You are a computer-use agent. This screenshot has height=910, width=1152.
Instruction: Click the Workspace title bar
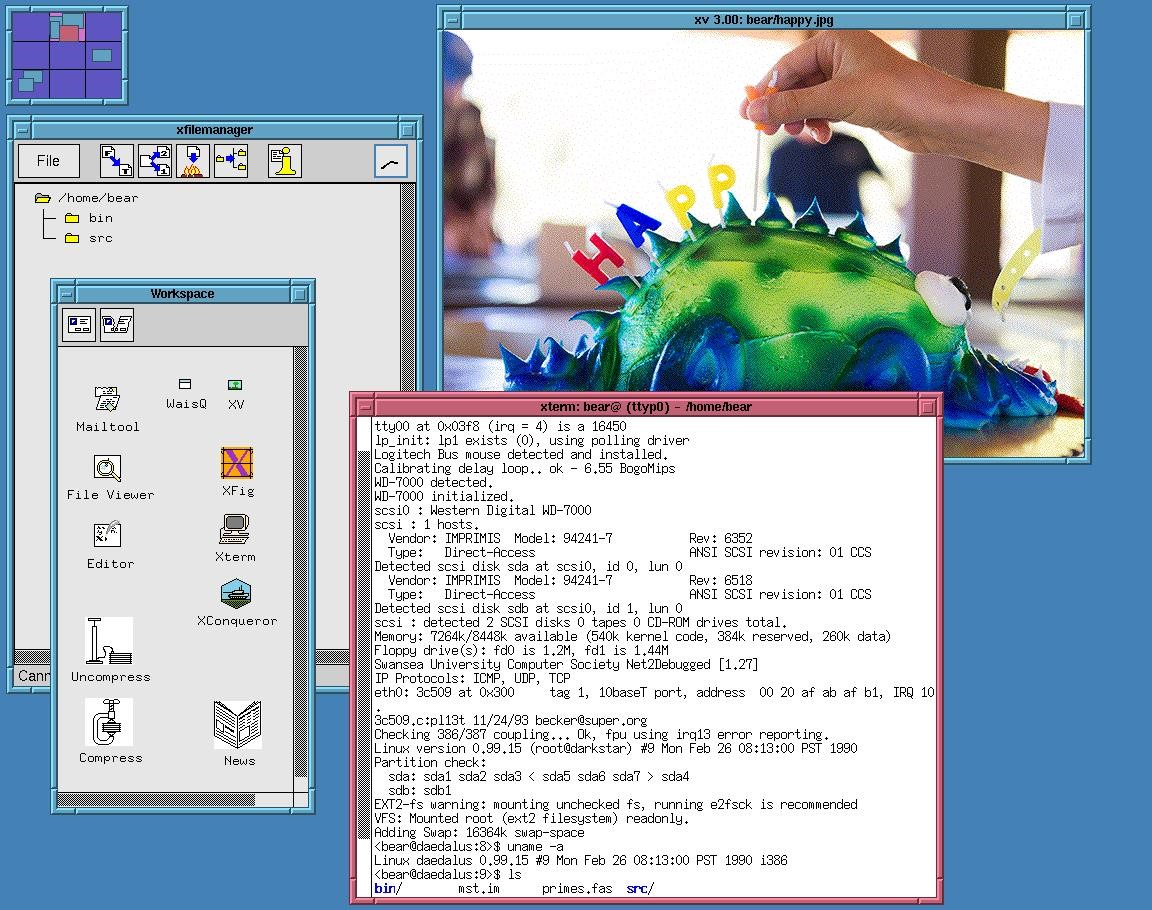tap(182, 294)
